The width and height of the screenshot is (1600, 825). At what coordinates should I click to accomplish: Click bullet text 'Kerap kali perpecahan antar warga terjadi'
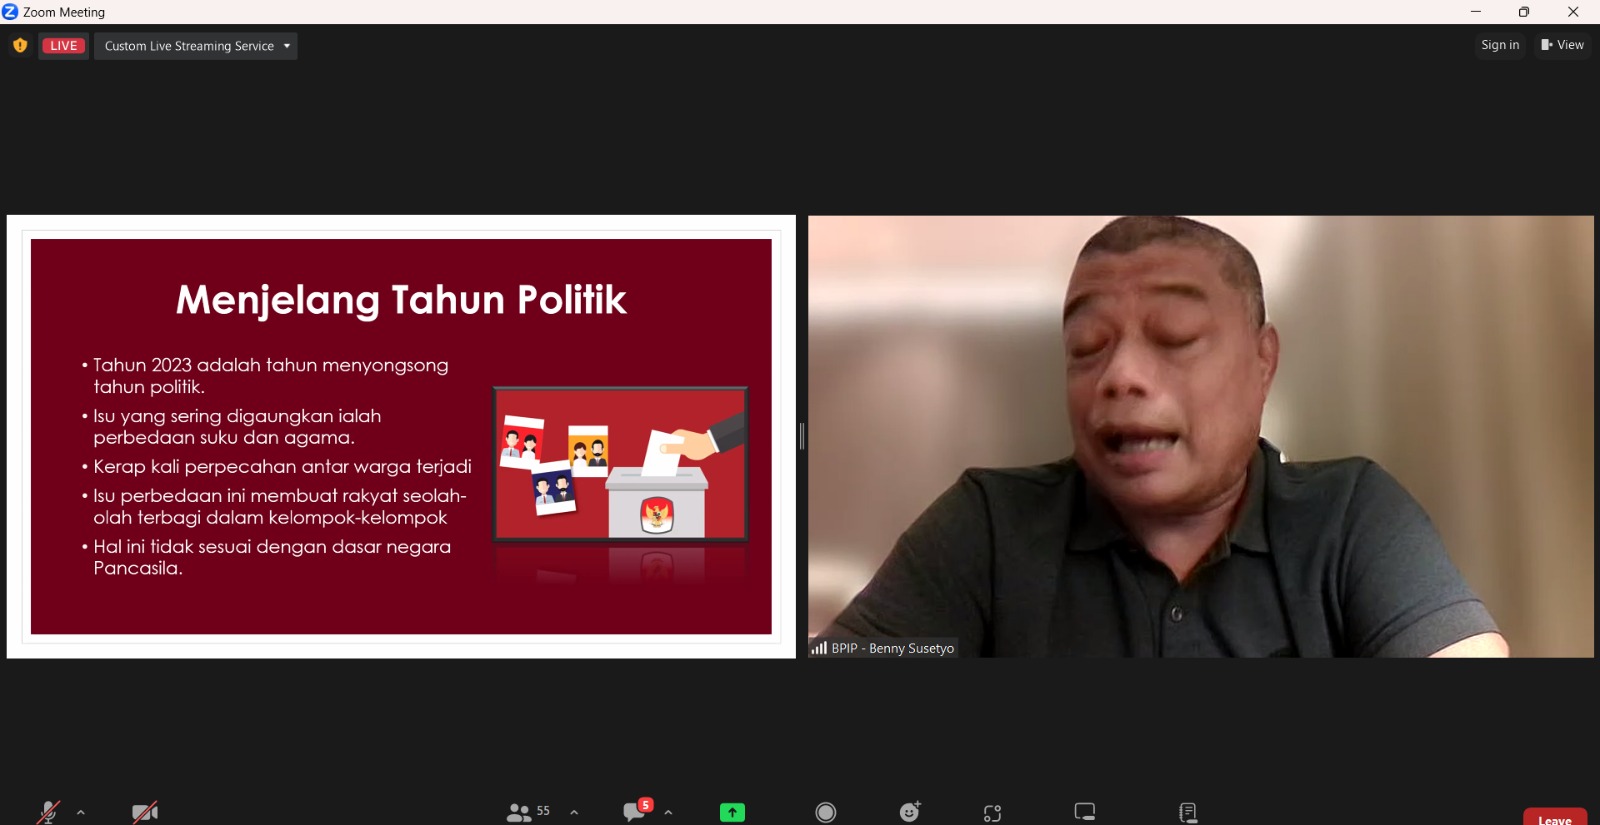click(x=282, y=467)
